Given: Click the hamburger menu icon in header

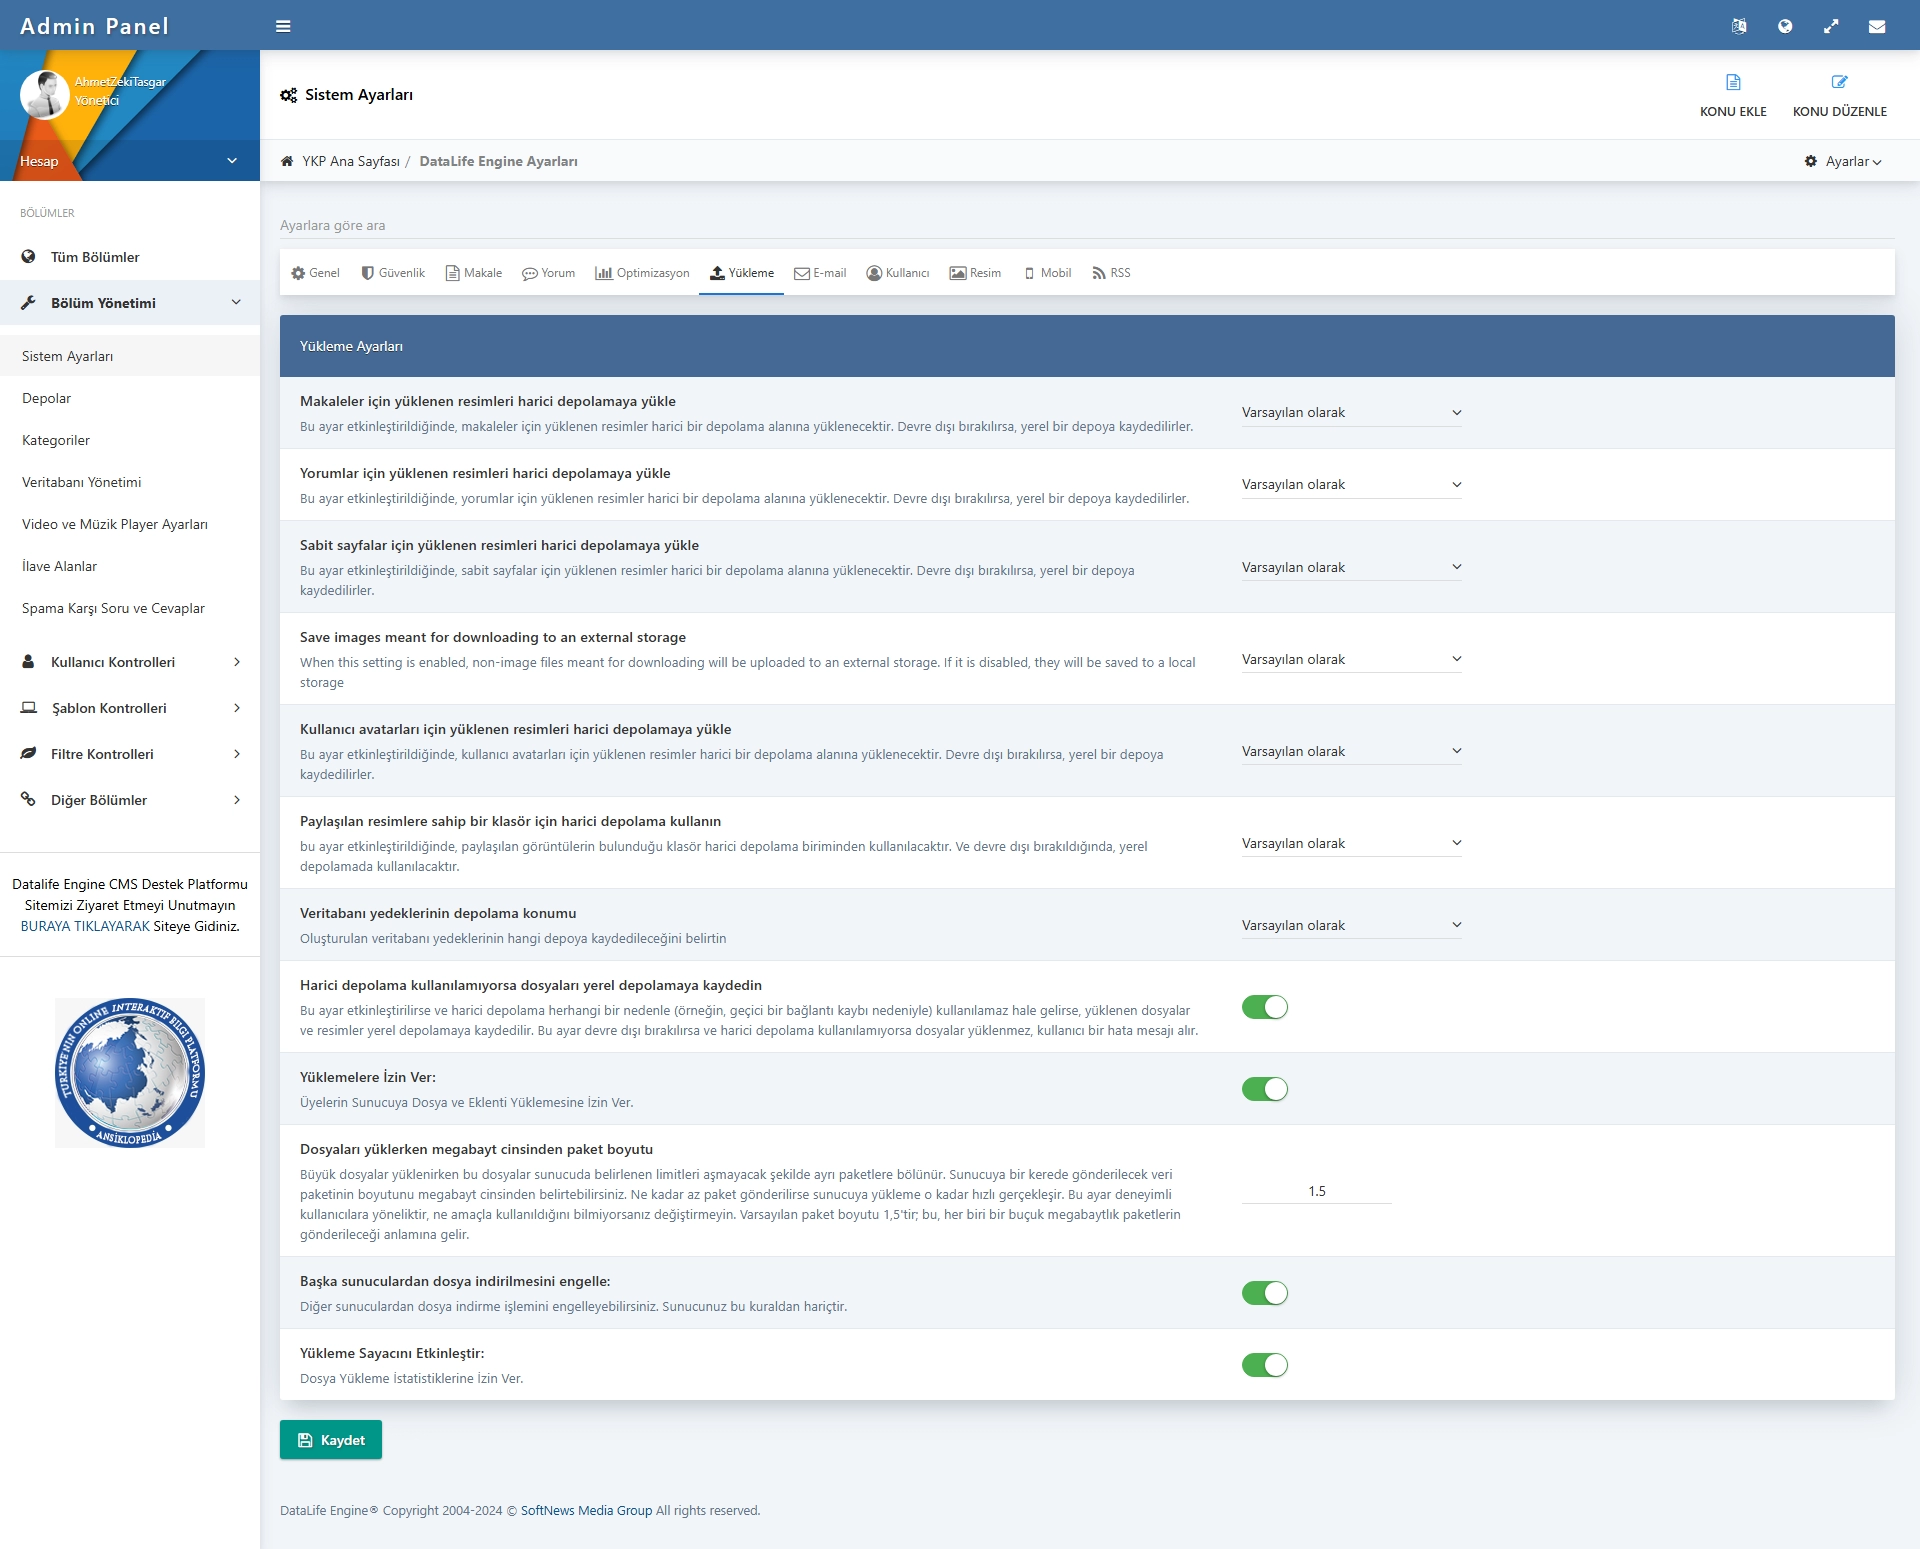Looking at the screenshot, I should tap(283, 26).
